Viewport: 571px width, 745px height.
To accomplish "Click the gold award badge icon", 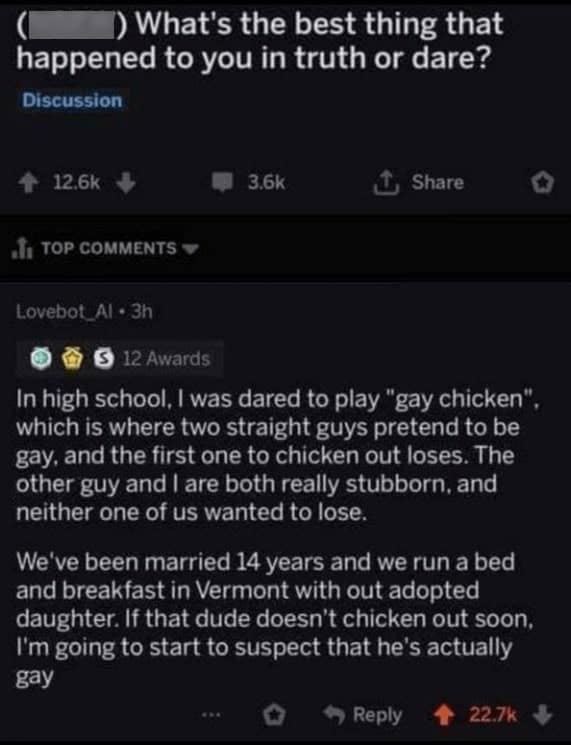I will (71, 359).
